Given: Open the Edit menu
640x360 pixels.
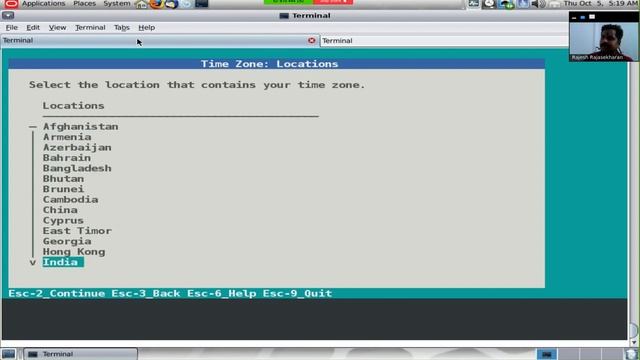Looking at the screenshot, I should (33, 27).
